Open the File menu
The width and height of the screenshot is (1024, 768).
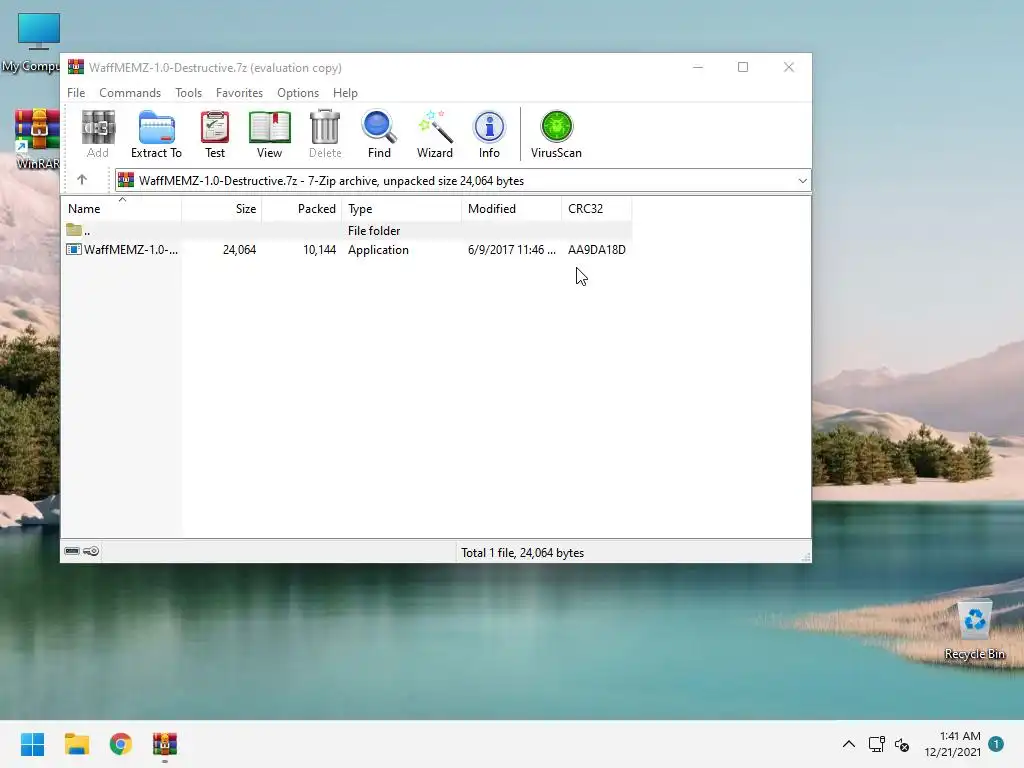coord(76,93)
